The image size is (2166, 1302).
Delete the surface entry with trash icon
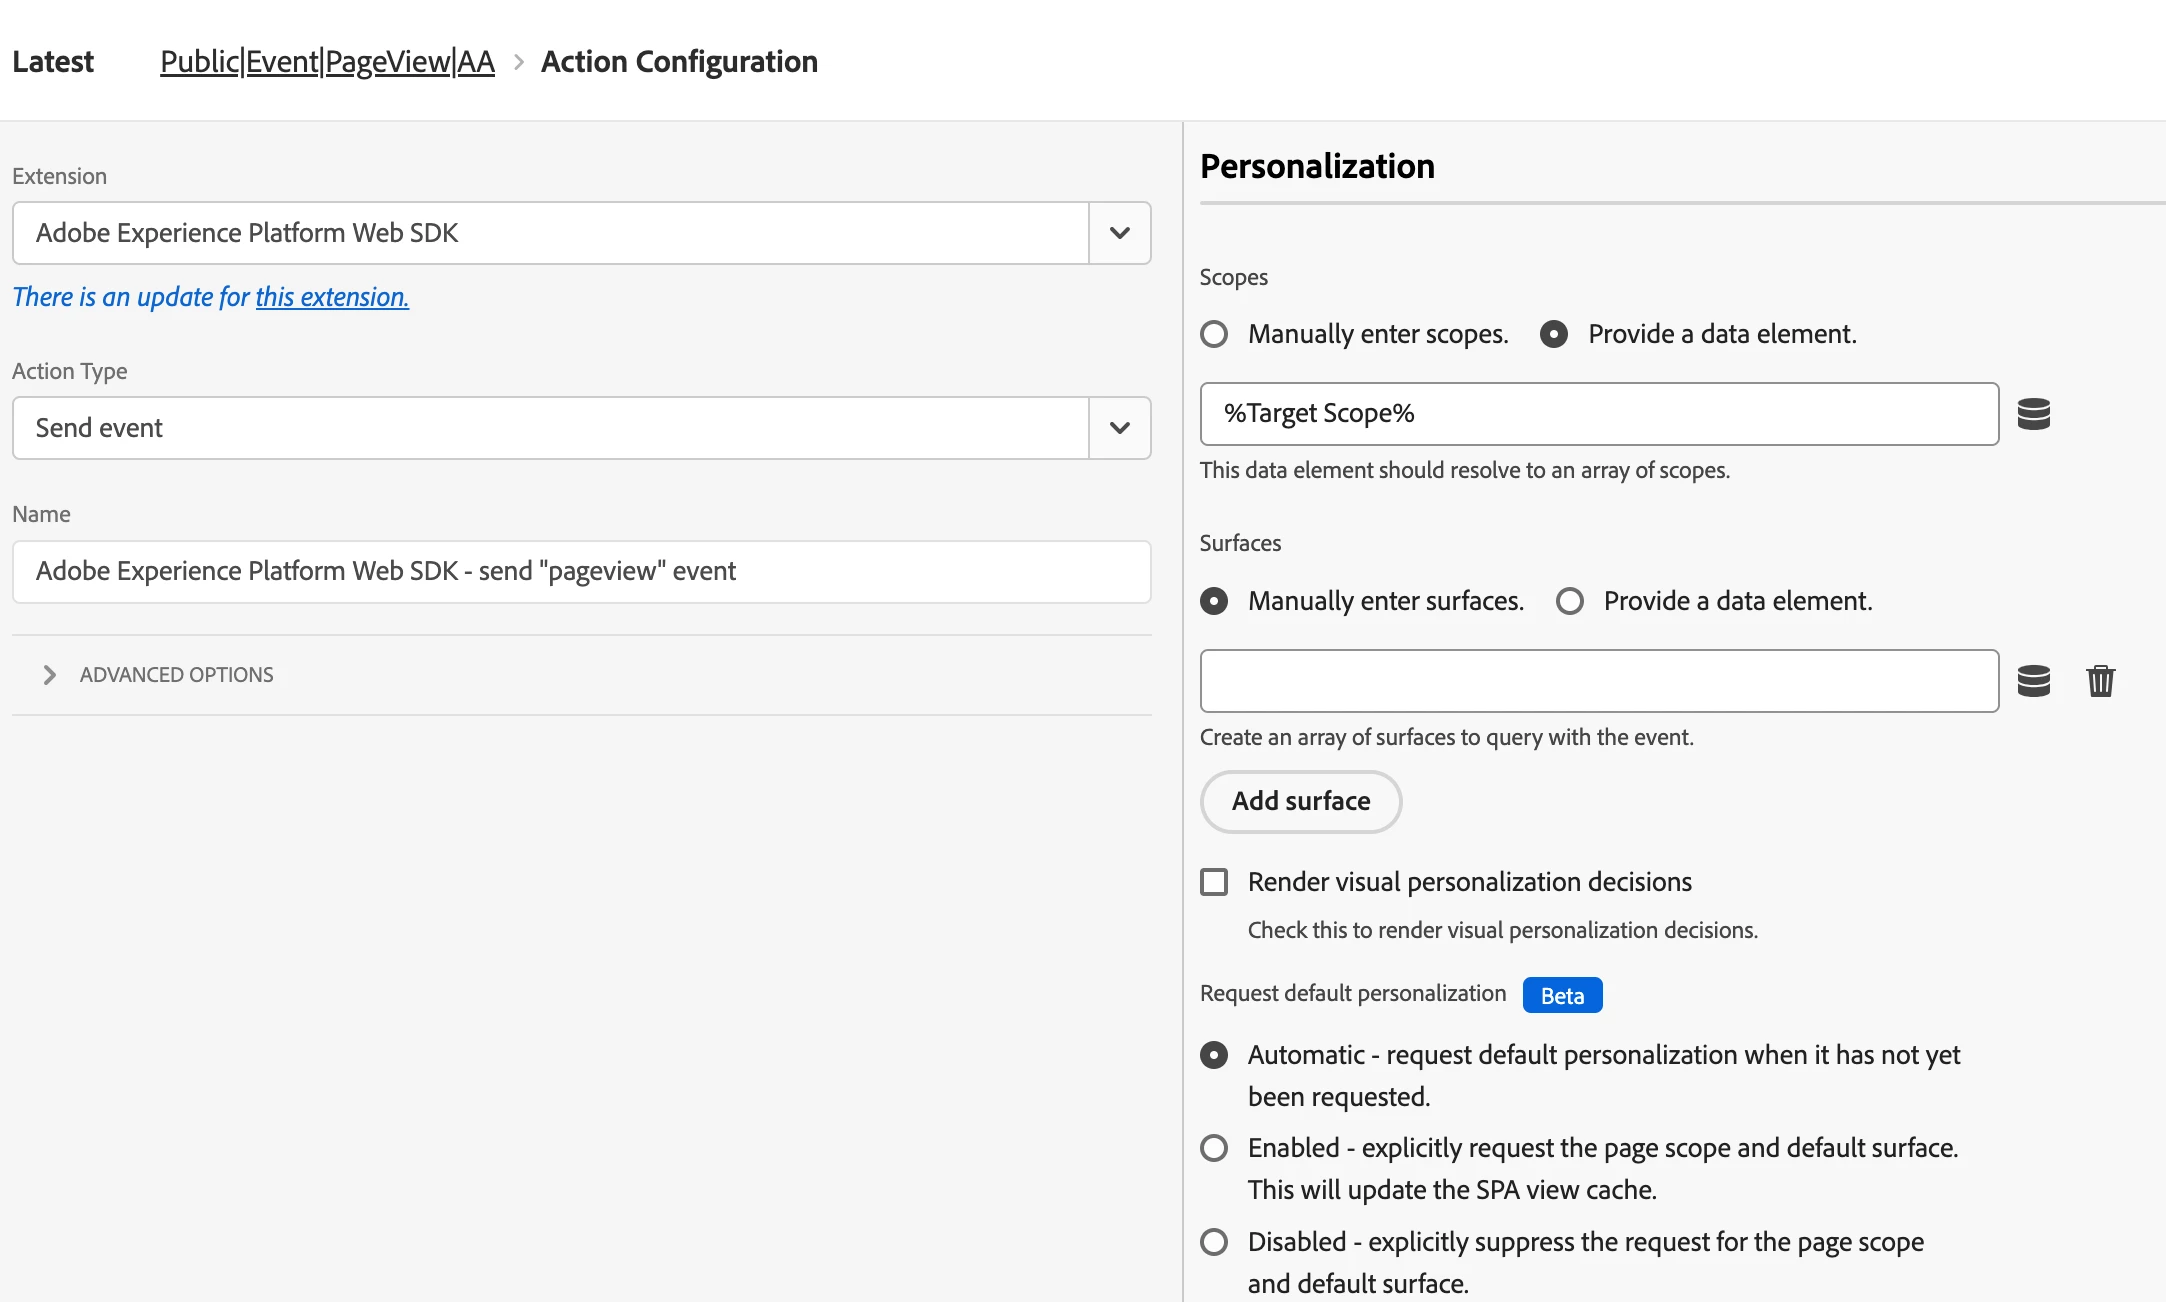coord(2100,681)
